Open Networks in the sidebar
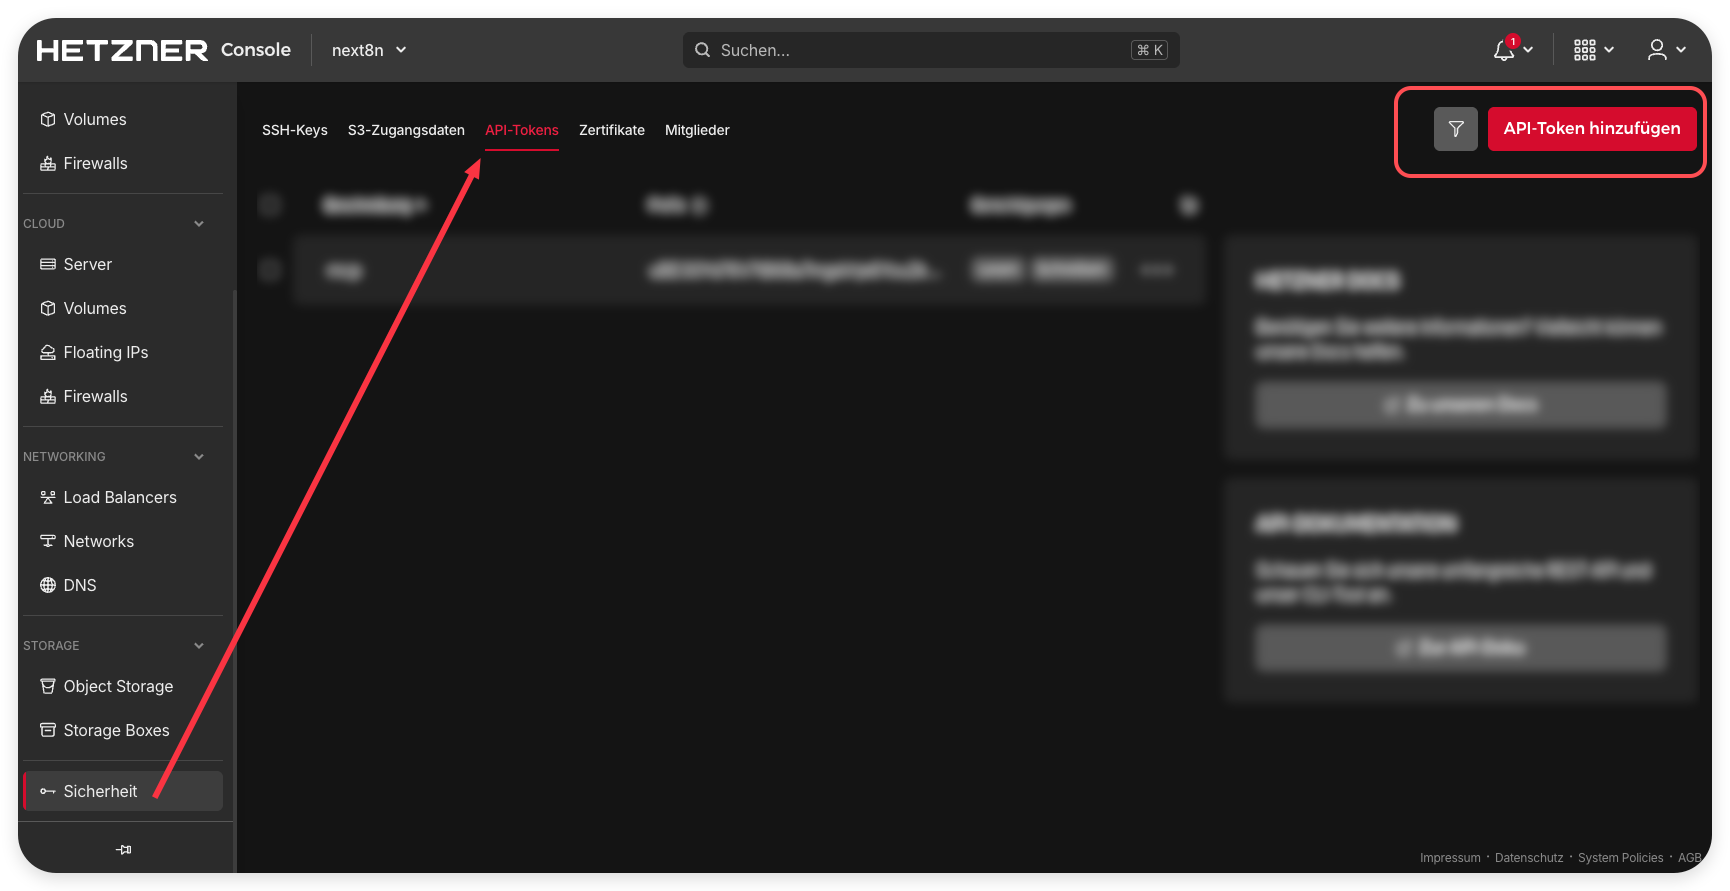 pyautogui.click(x=122, y=541)
